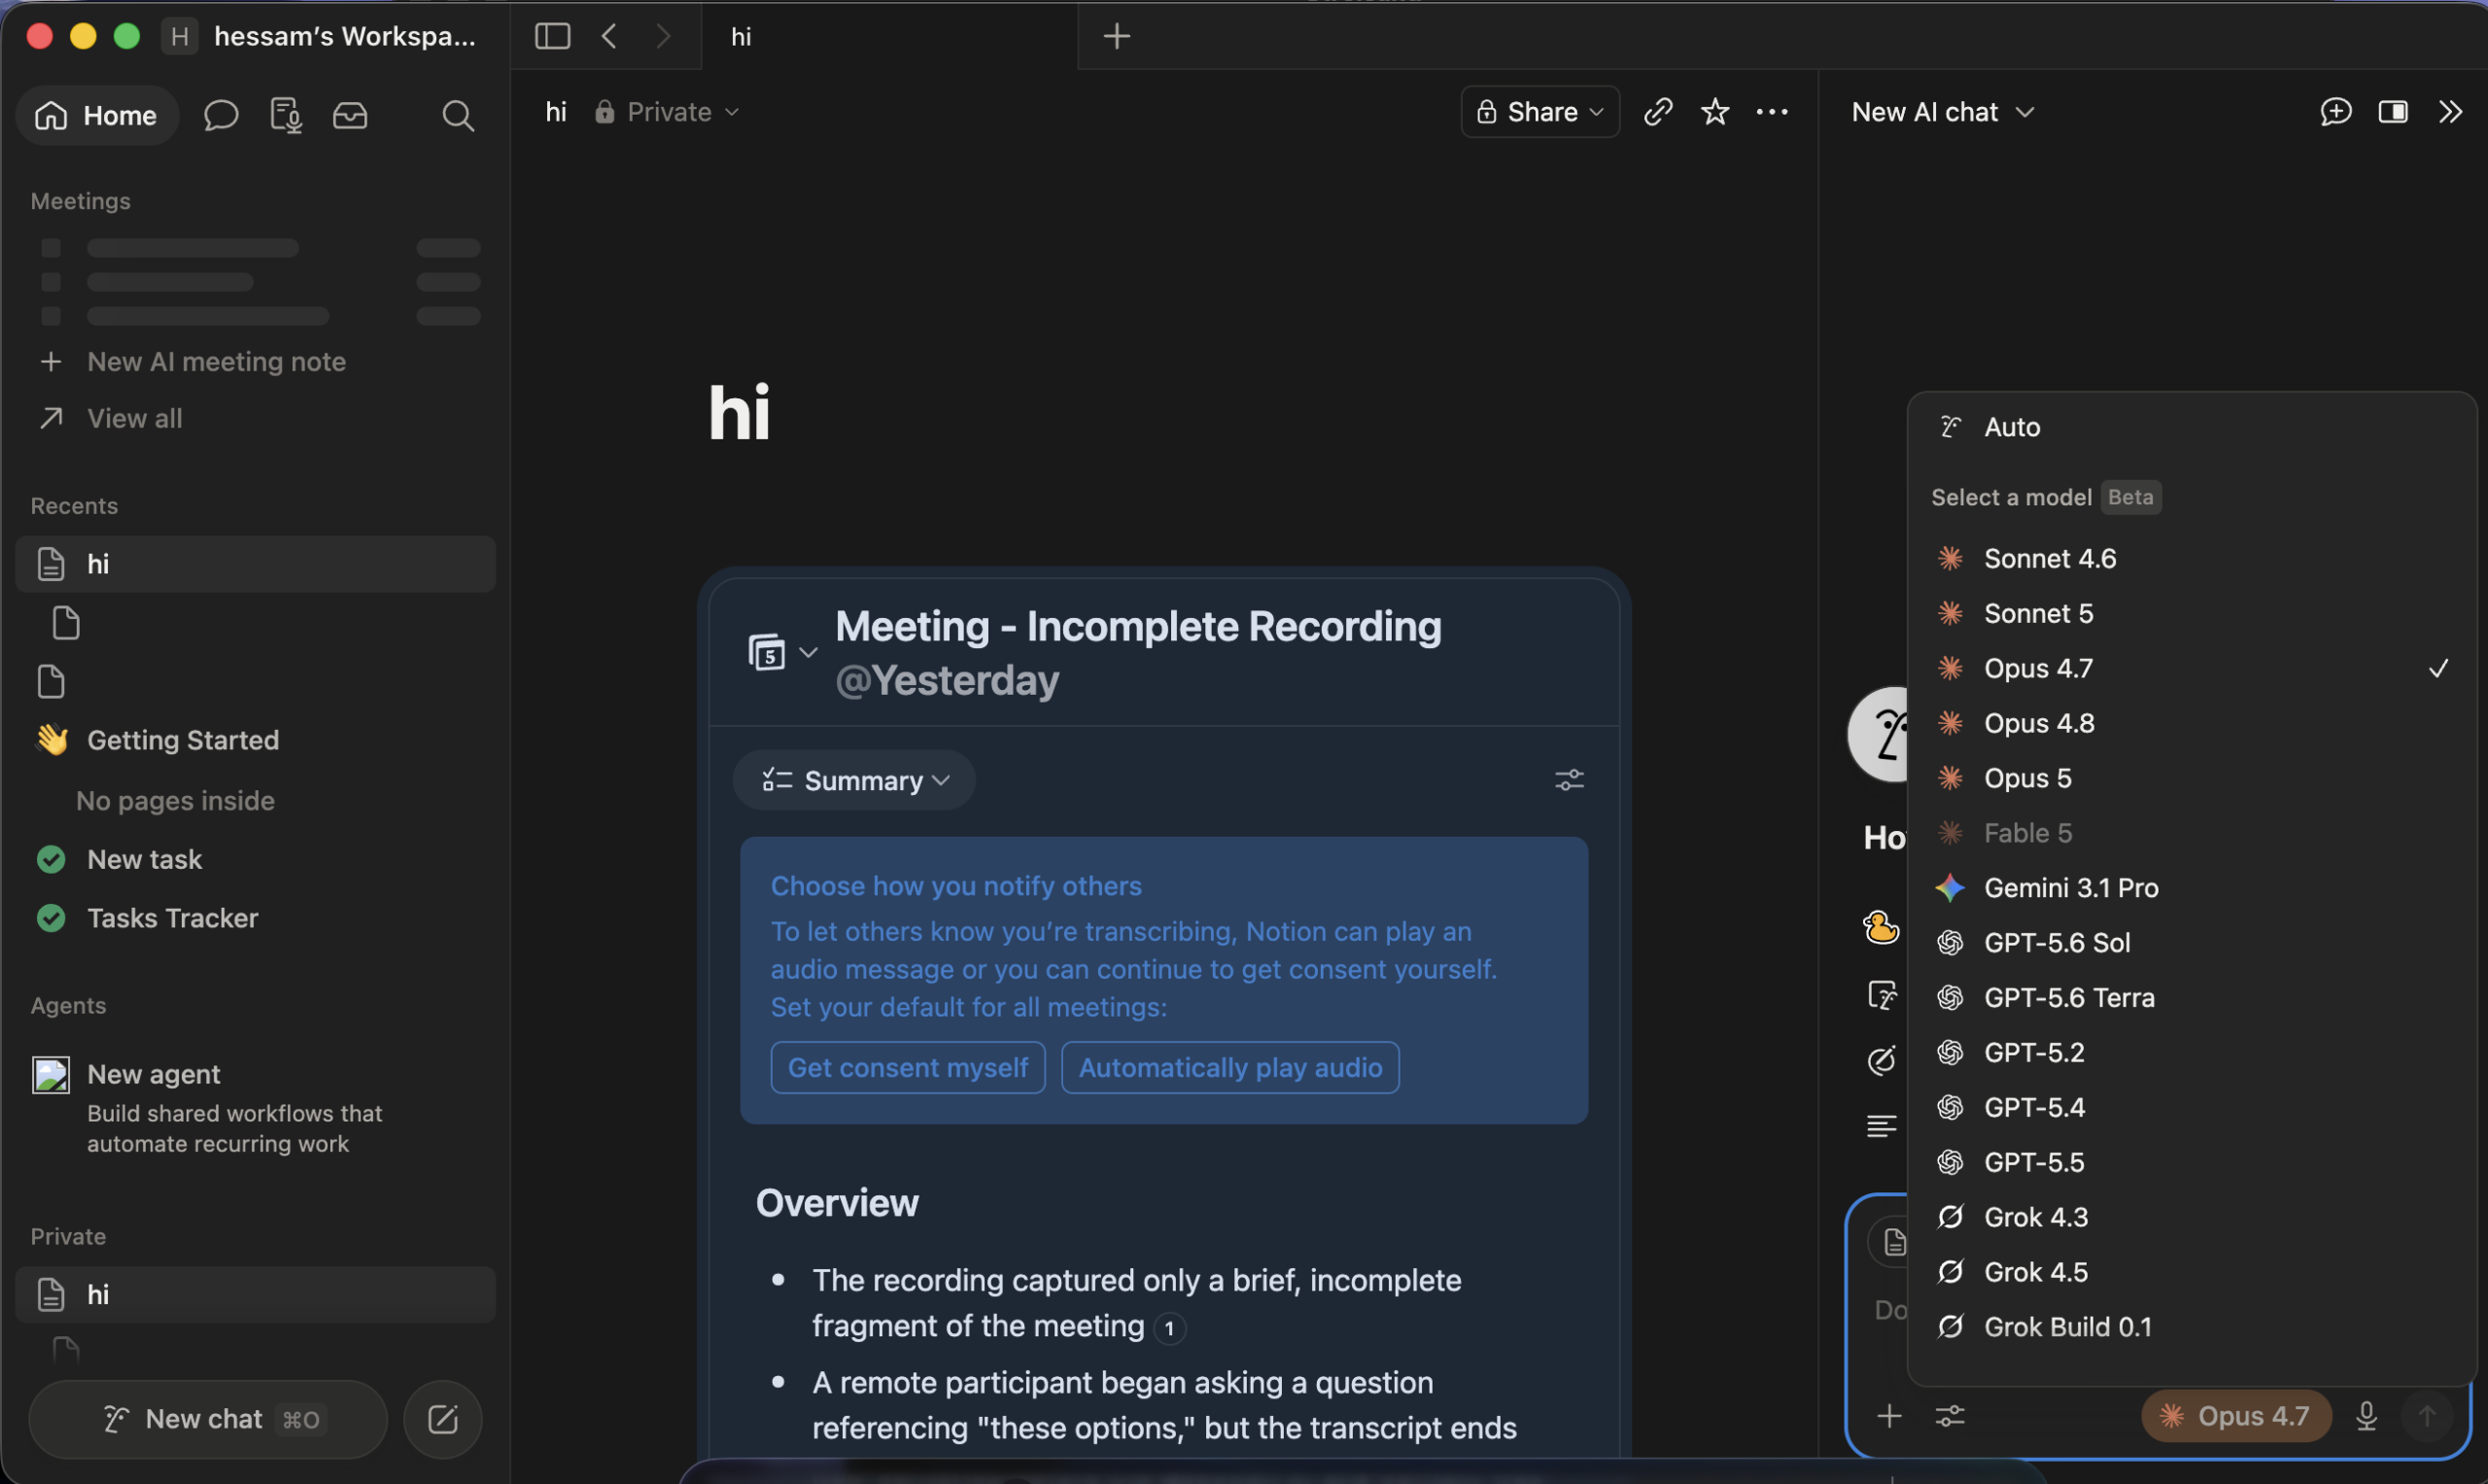Go back with the left arrow
Image resolution: width=2488 pixels, height=1484 pixels.
(609, 37)
